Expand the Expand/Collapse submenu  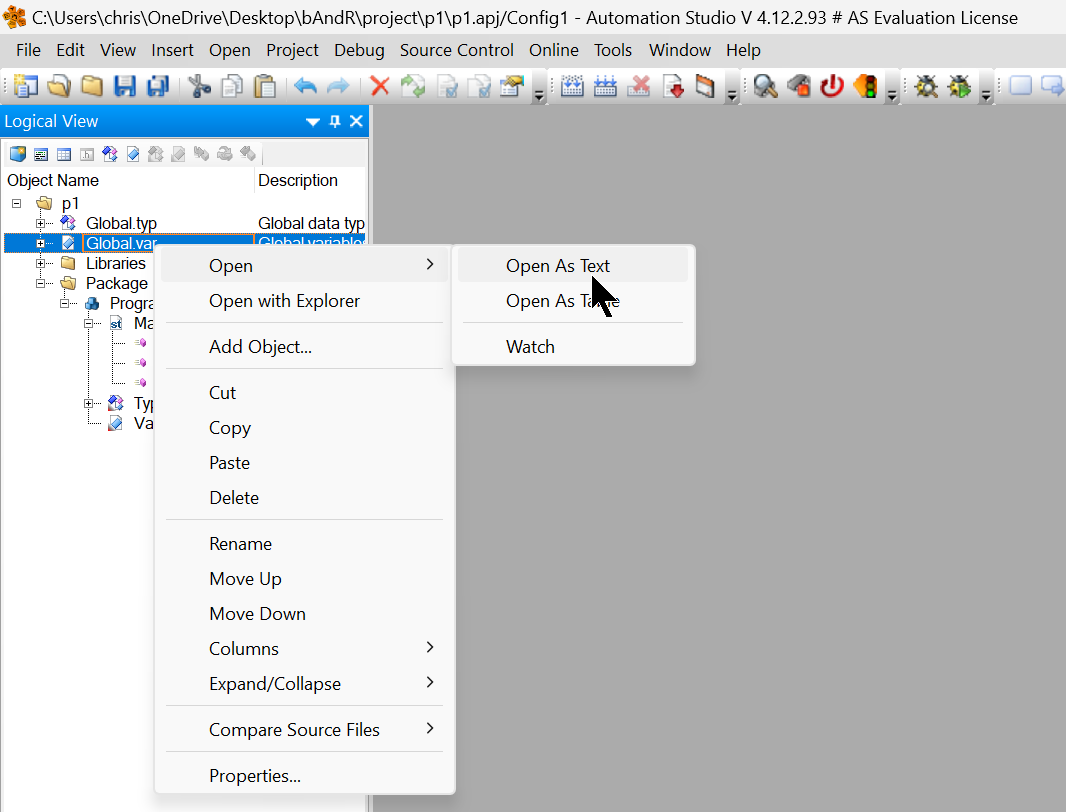[x=305, y=683]
